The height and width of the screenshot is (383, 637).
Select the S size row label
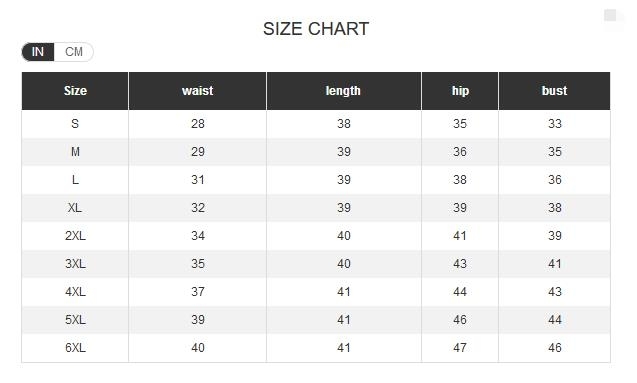click(x=75, y=124)
